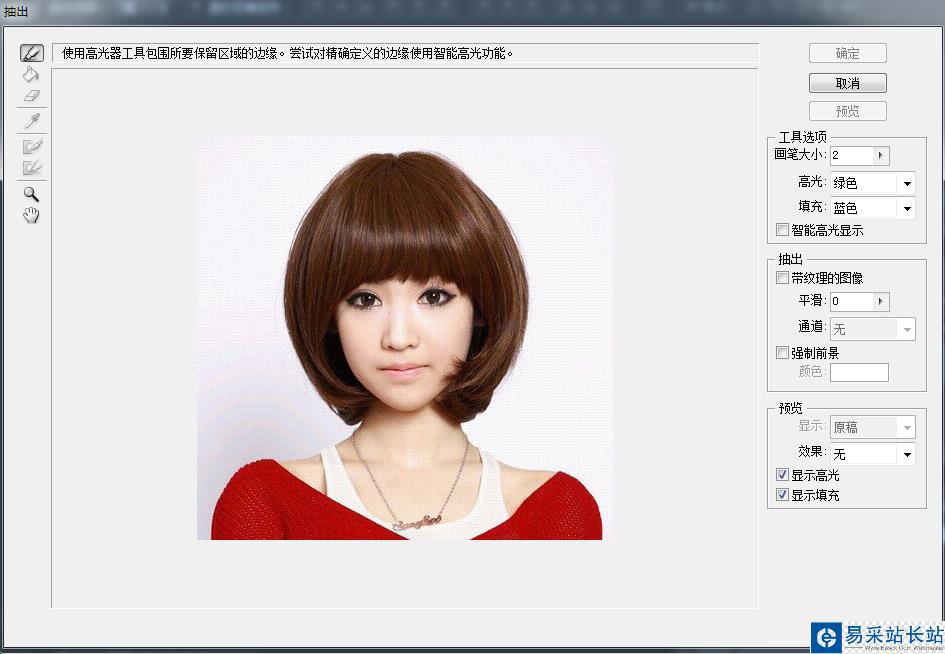Select the Hand pan tool
Viewport: 945px width, 654px height.
point(31,215)
